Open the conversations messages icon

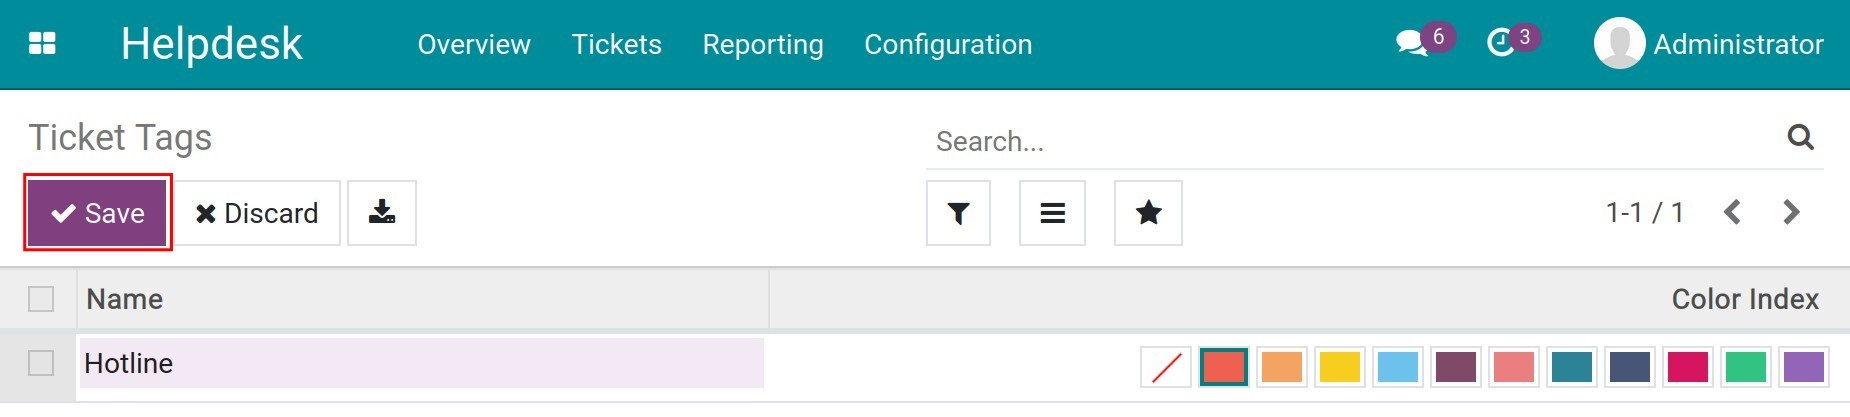click(1411, 43)
